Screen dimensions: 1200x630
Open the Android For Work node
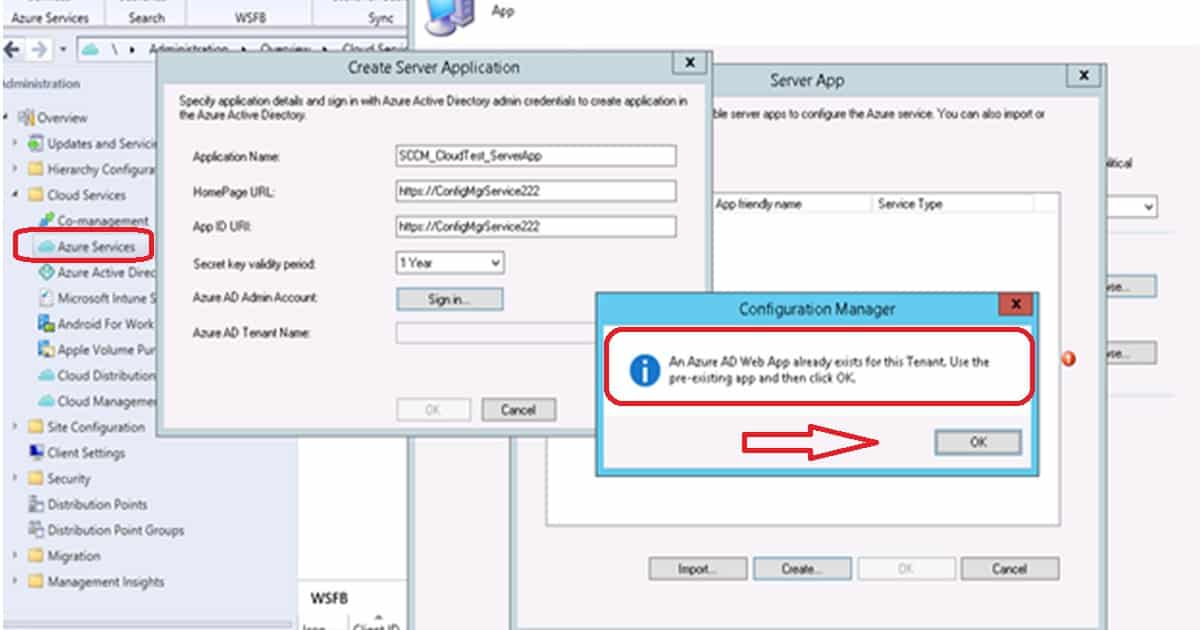pyautogui.click(x=97, y=324)
